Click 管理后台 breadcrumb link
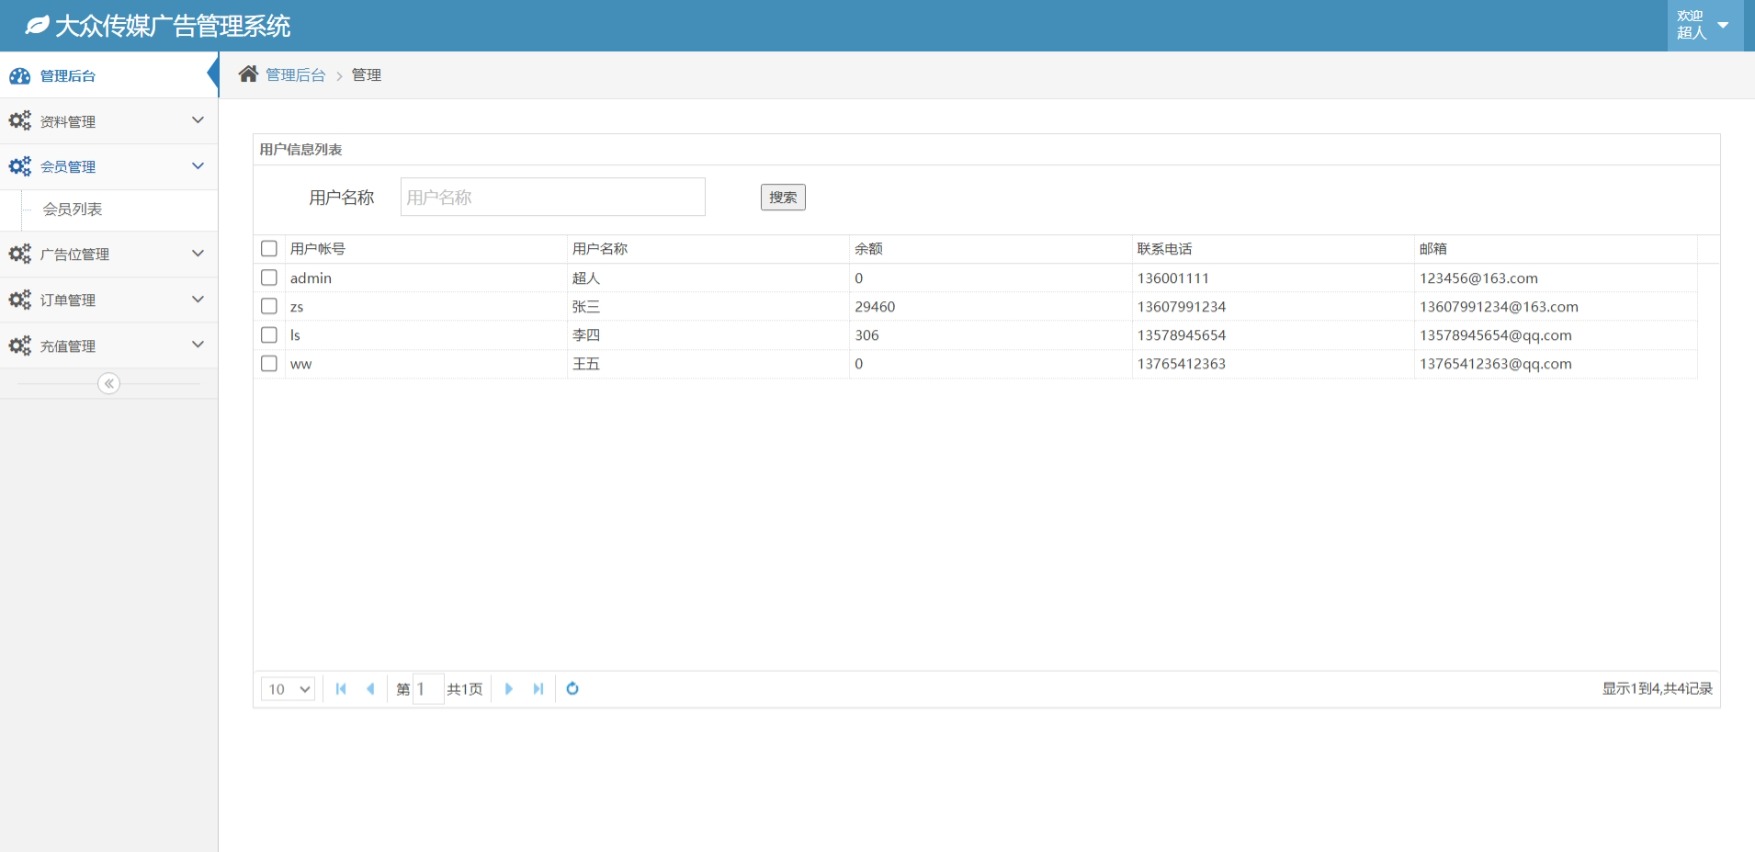The height and width of the screenshot is (852, 1755). coord(295,75)
